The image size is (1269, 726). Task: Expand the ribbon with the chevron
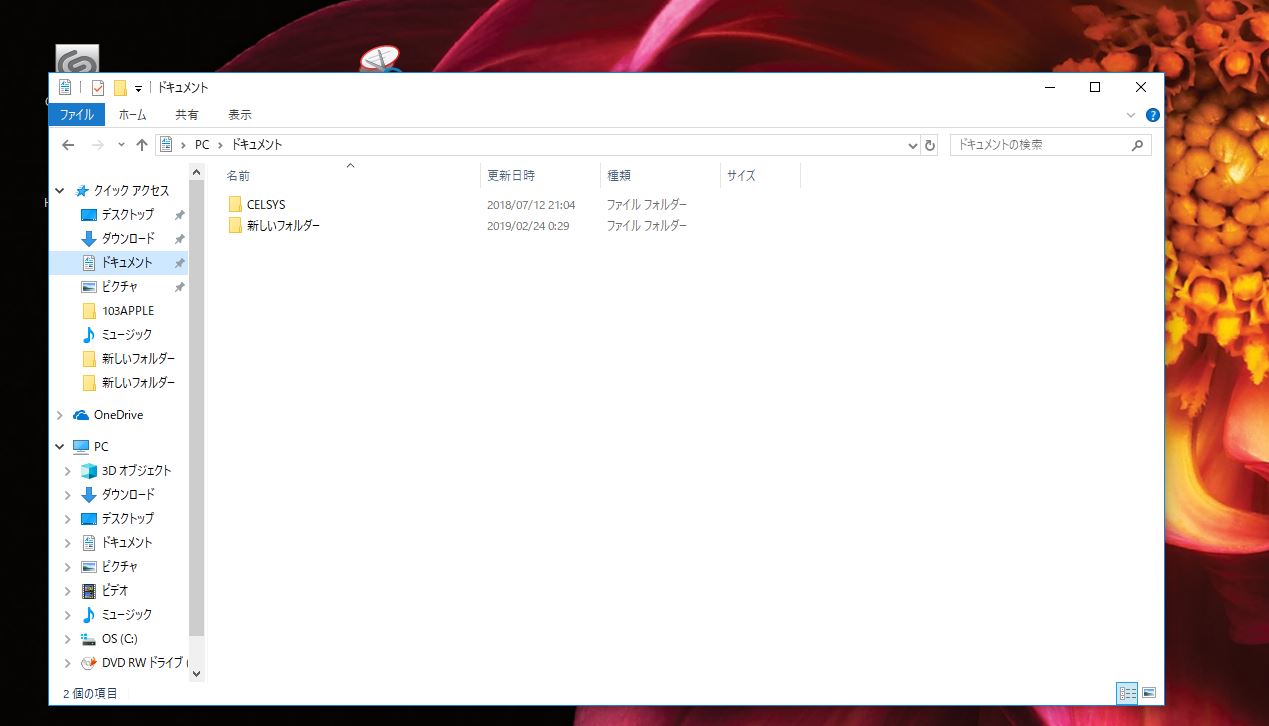tap(1132, 115)
